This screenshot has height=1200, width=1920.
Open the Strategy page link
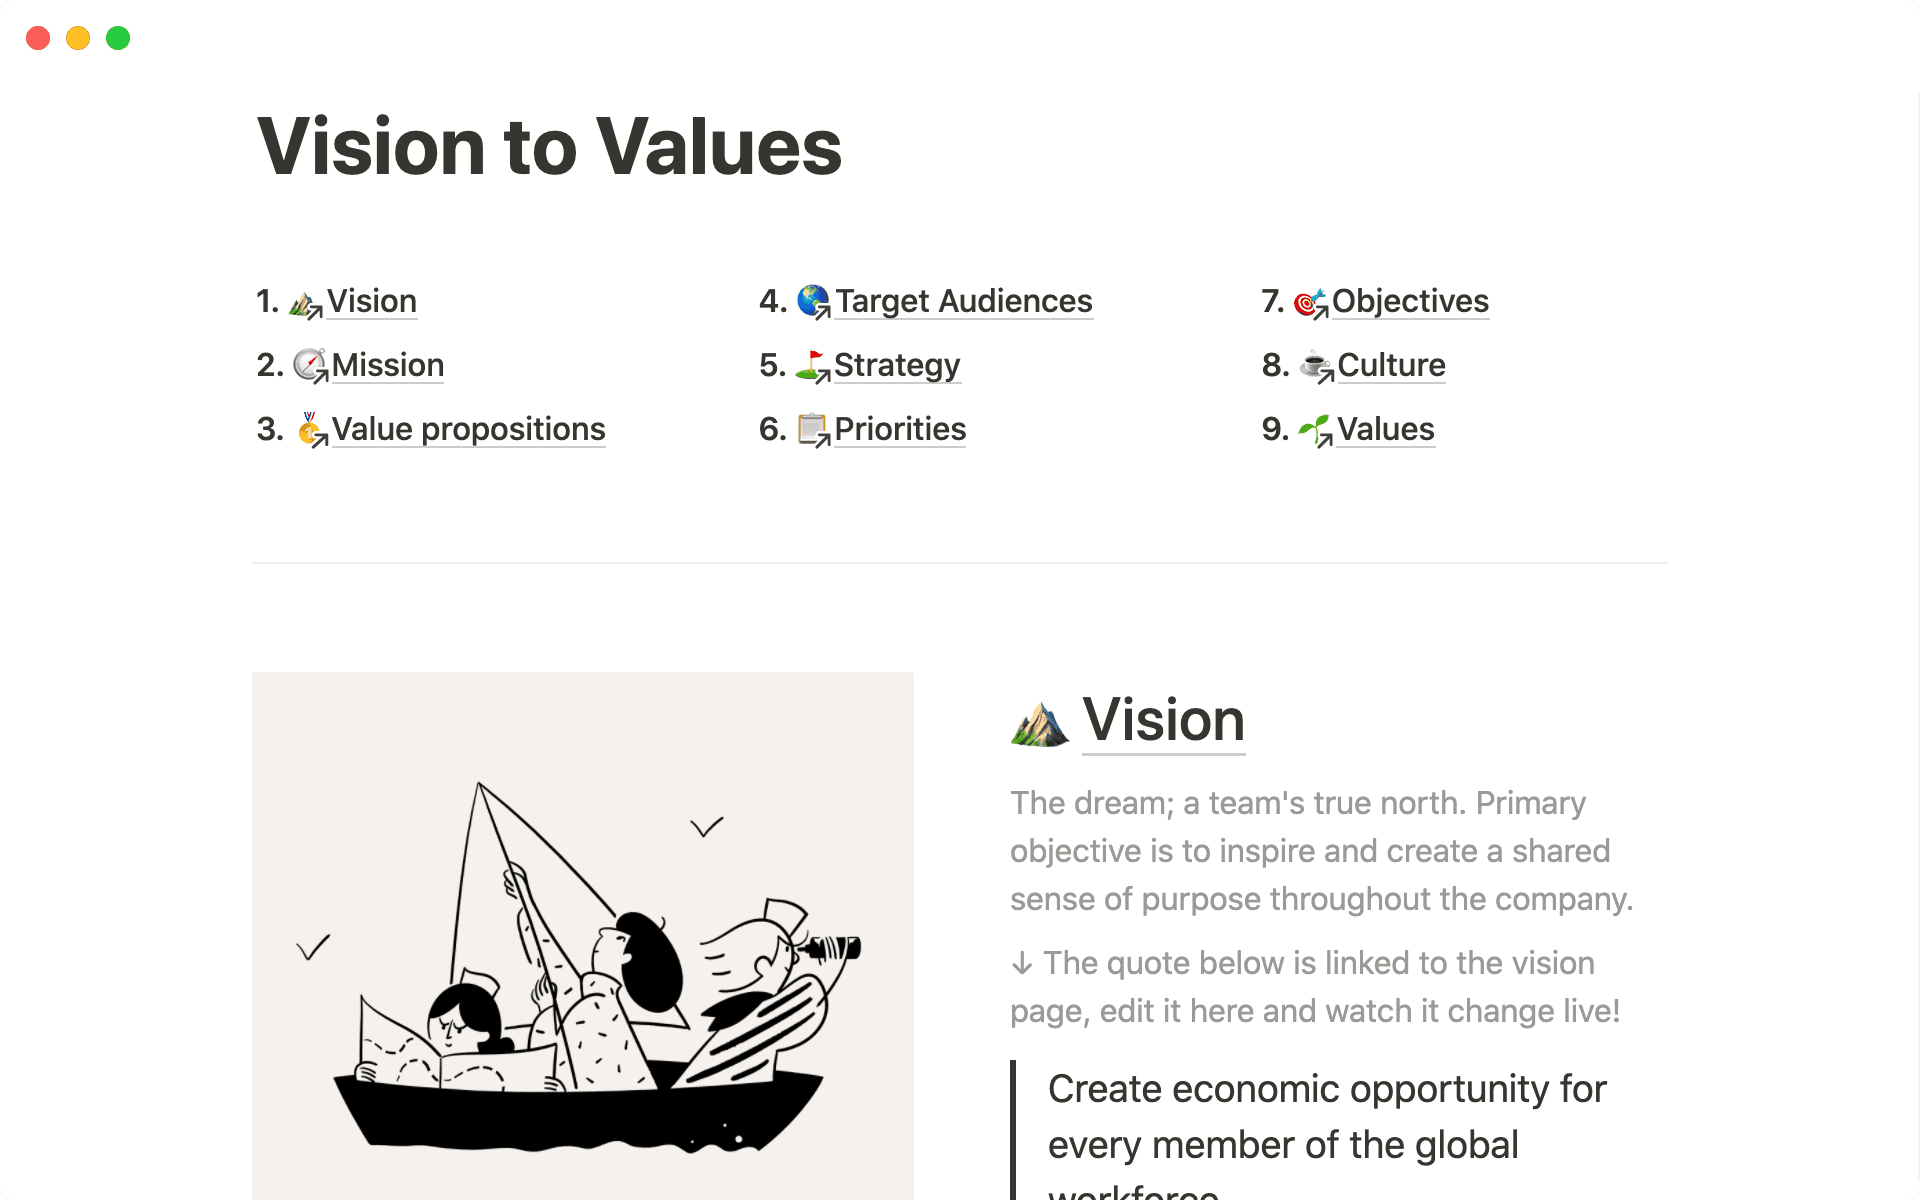(x=897, y=365)
